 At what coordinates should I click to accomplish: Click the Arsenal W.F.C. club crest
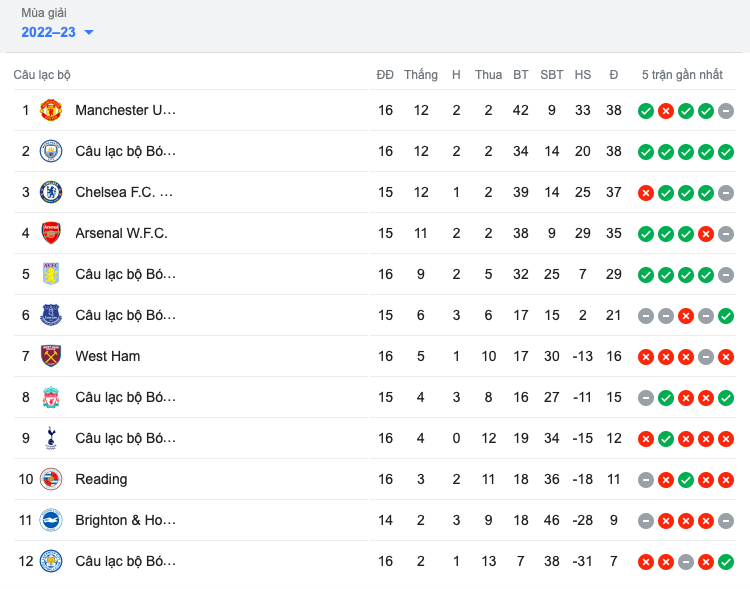click(50, 233)
